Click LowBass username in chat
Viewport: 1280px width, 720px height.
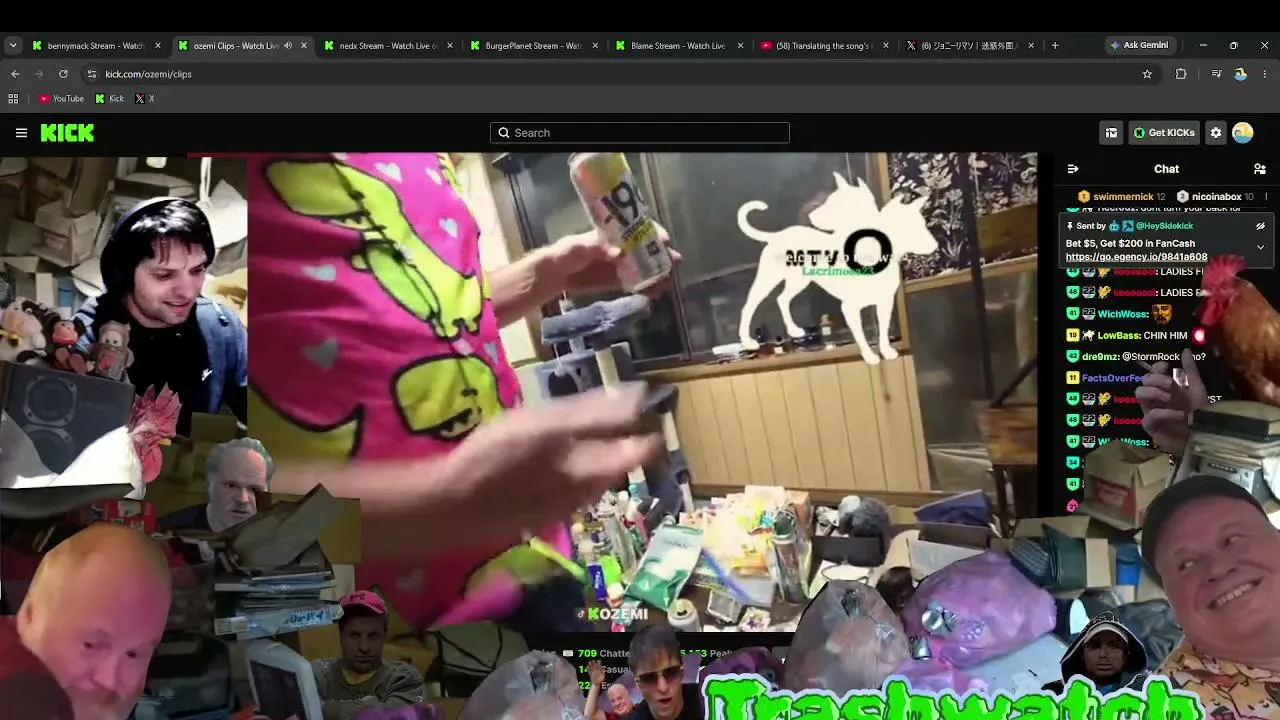[1120, 335]
